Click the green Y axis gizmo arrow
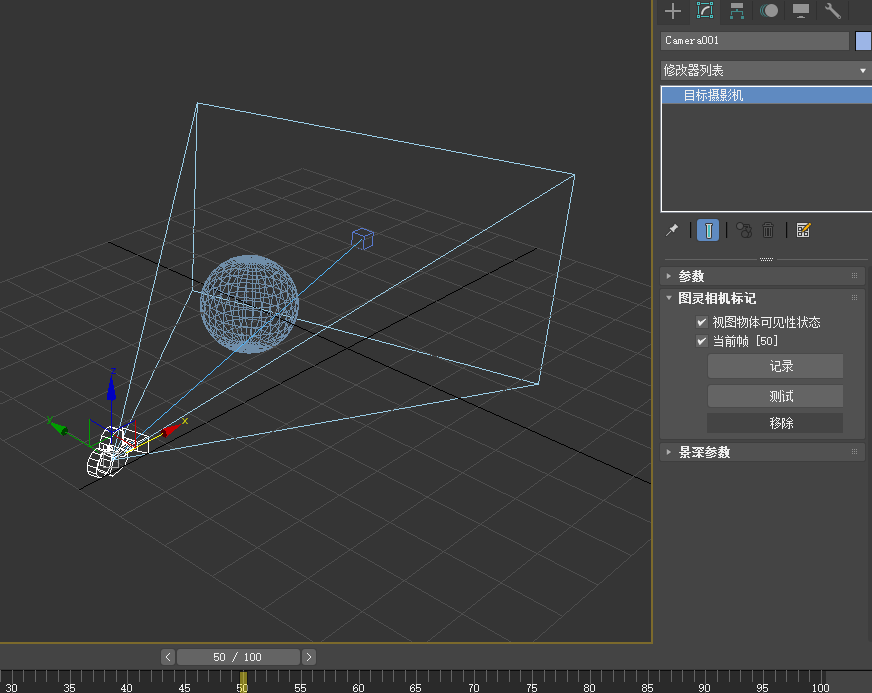872x693 pixels. [x=57, y=427]
